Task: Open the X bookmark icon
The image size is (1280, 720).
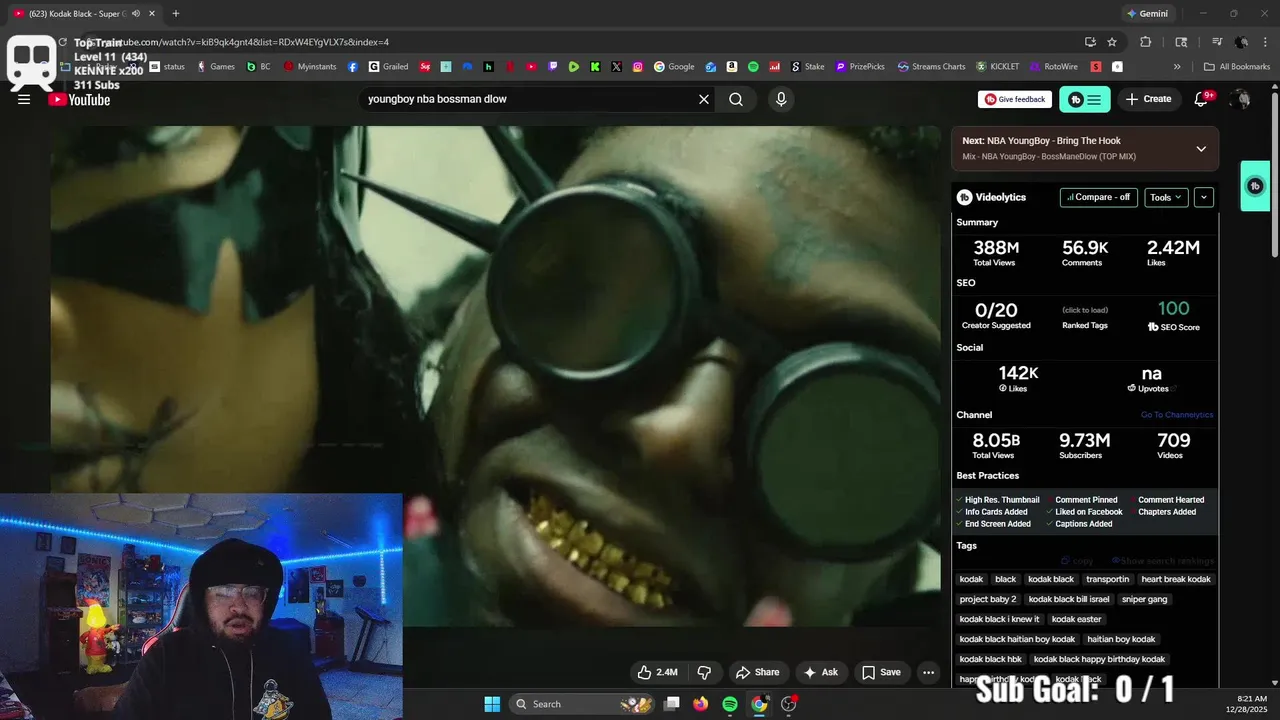Action: [616, 67]
